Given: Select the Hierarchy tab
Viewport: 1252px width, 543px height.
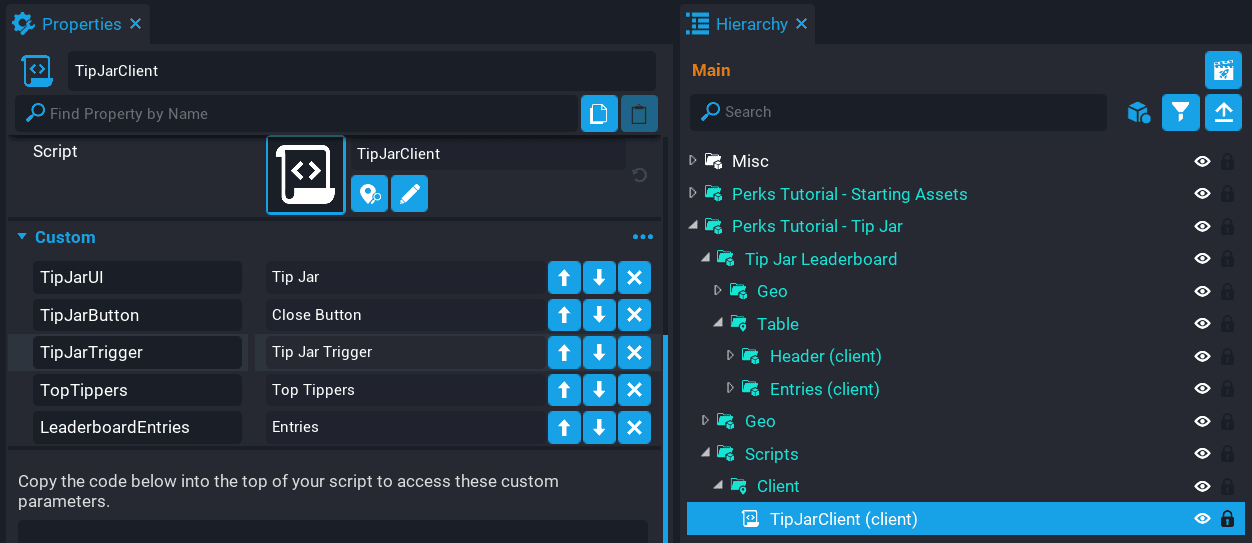Looking at the screenshot, I should (750, 23).
